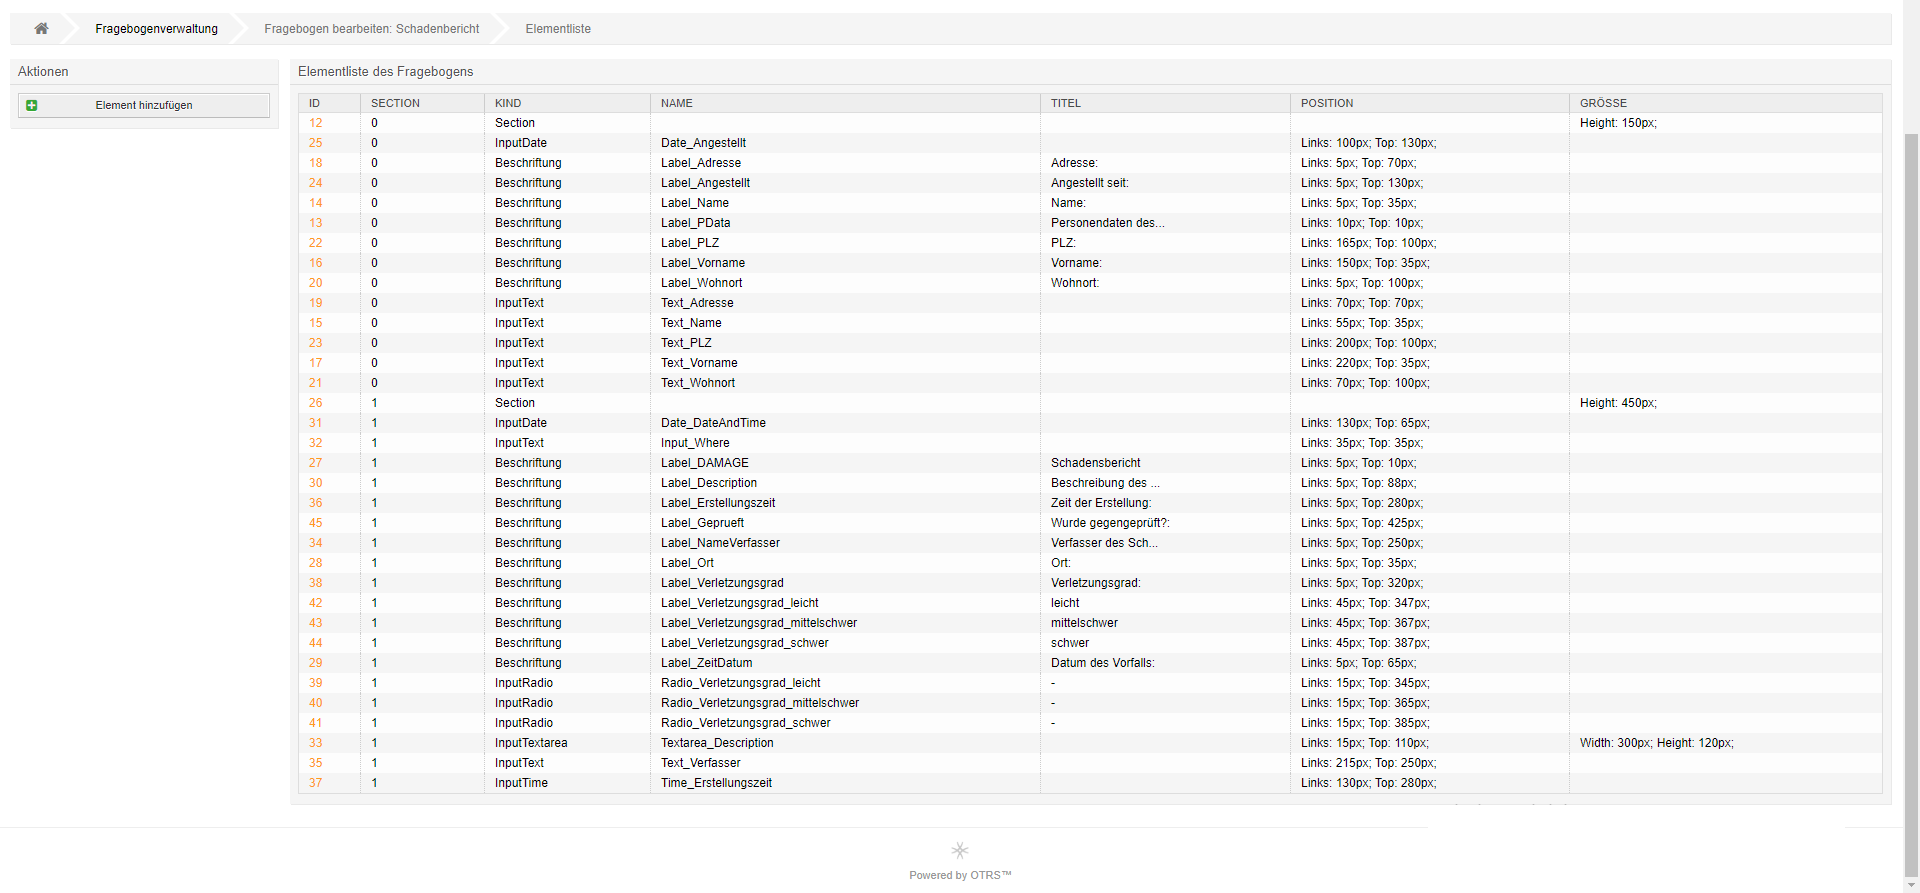This screenshot has height=893, width=1920.
Task: Open element ID 14
Action: 316,203
